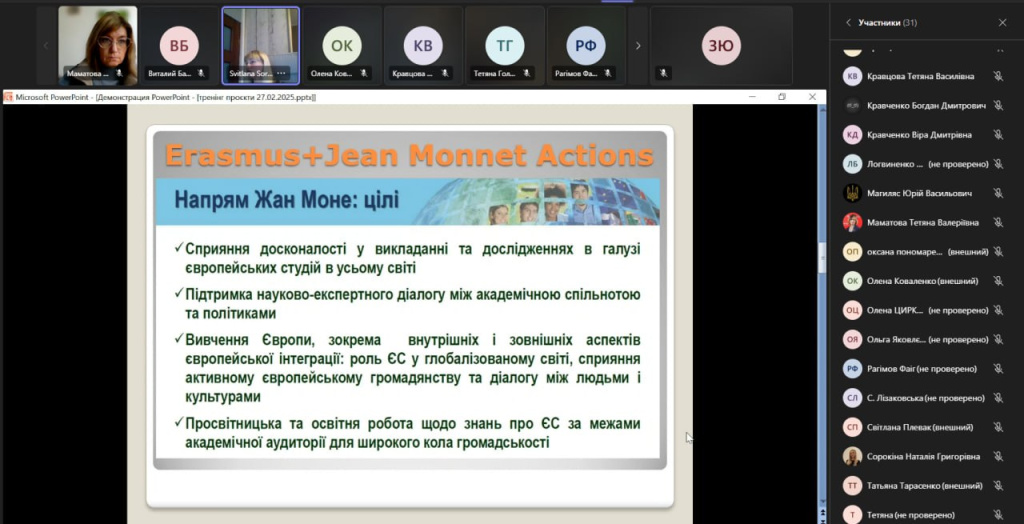Click the muted mic icon in Ольга Яковлє... row
Screen dimensions: 1024x524
(x=998, y=339)
